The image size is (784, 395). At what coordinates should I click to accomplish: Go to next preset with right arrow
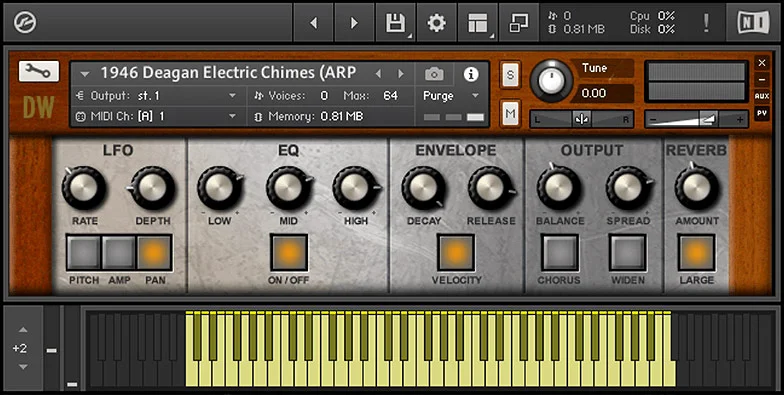(x=354, y=22)
